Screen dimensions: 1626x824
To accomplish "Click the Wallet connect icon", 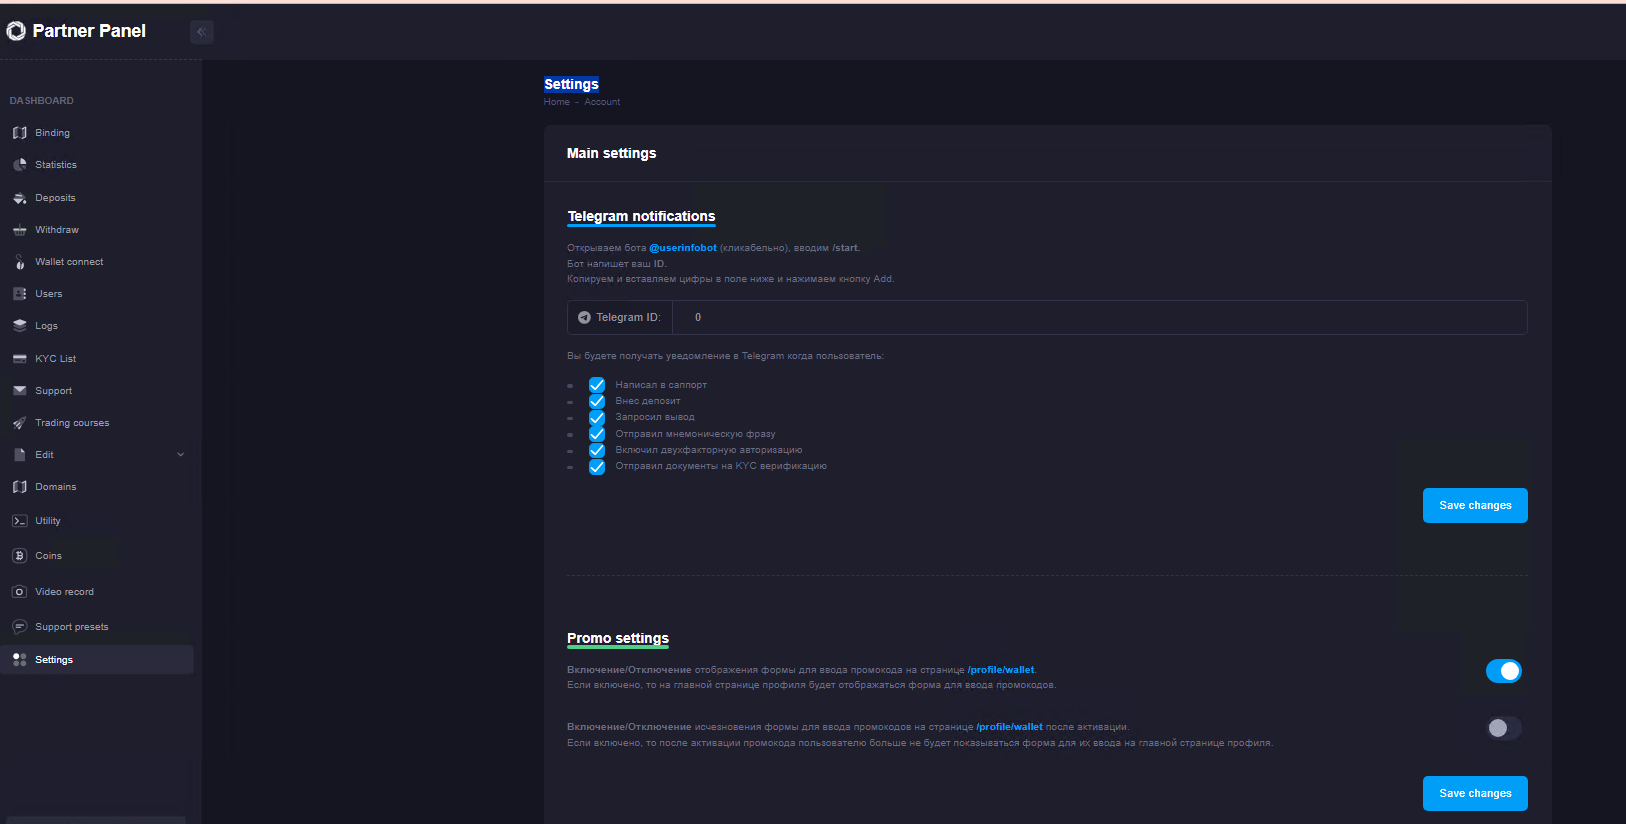I will click(x=19, y=262).
